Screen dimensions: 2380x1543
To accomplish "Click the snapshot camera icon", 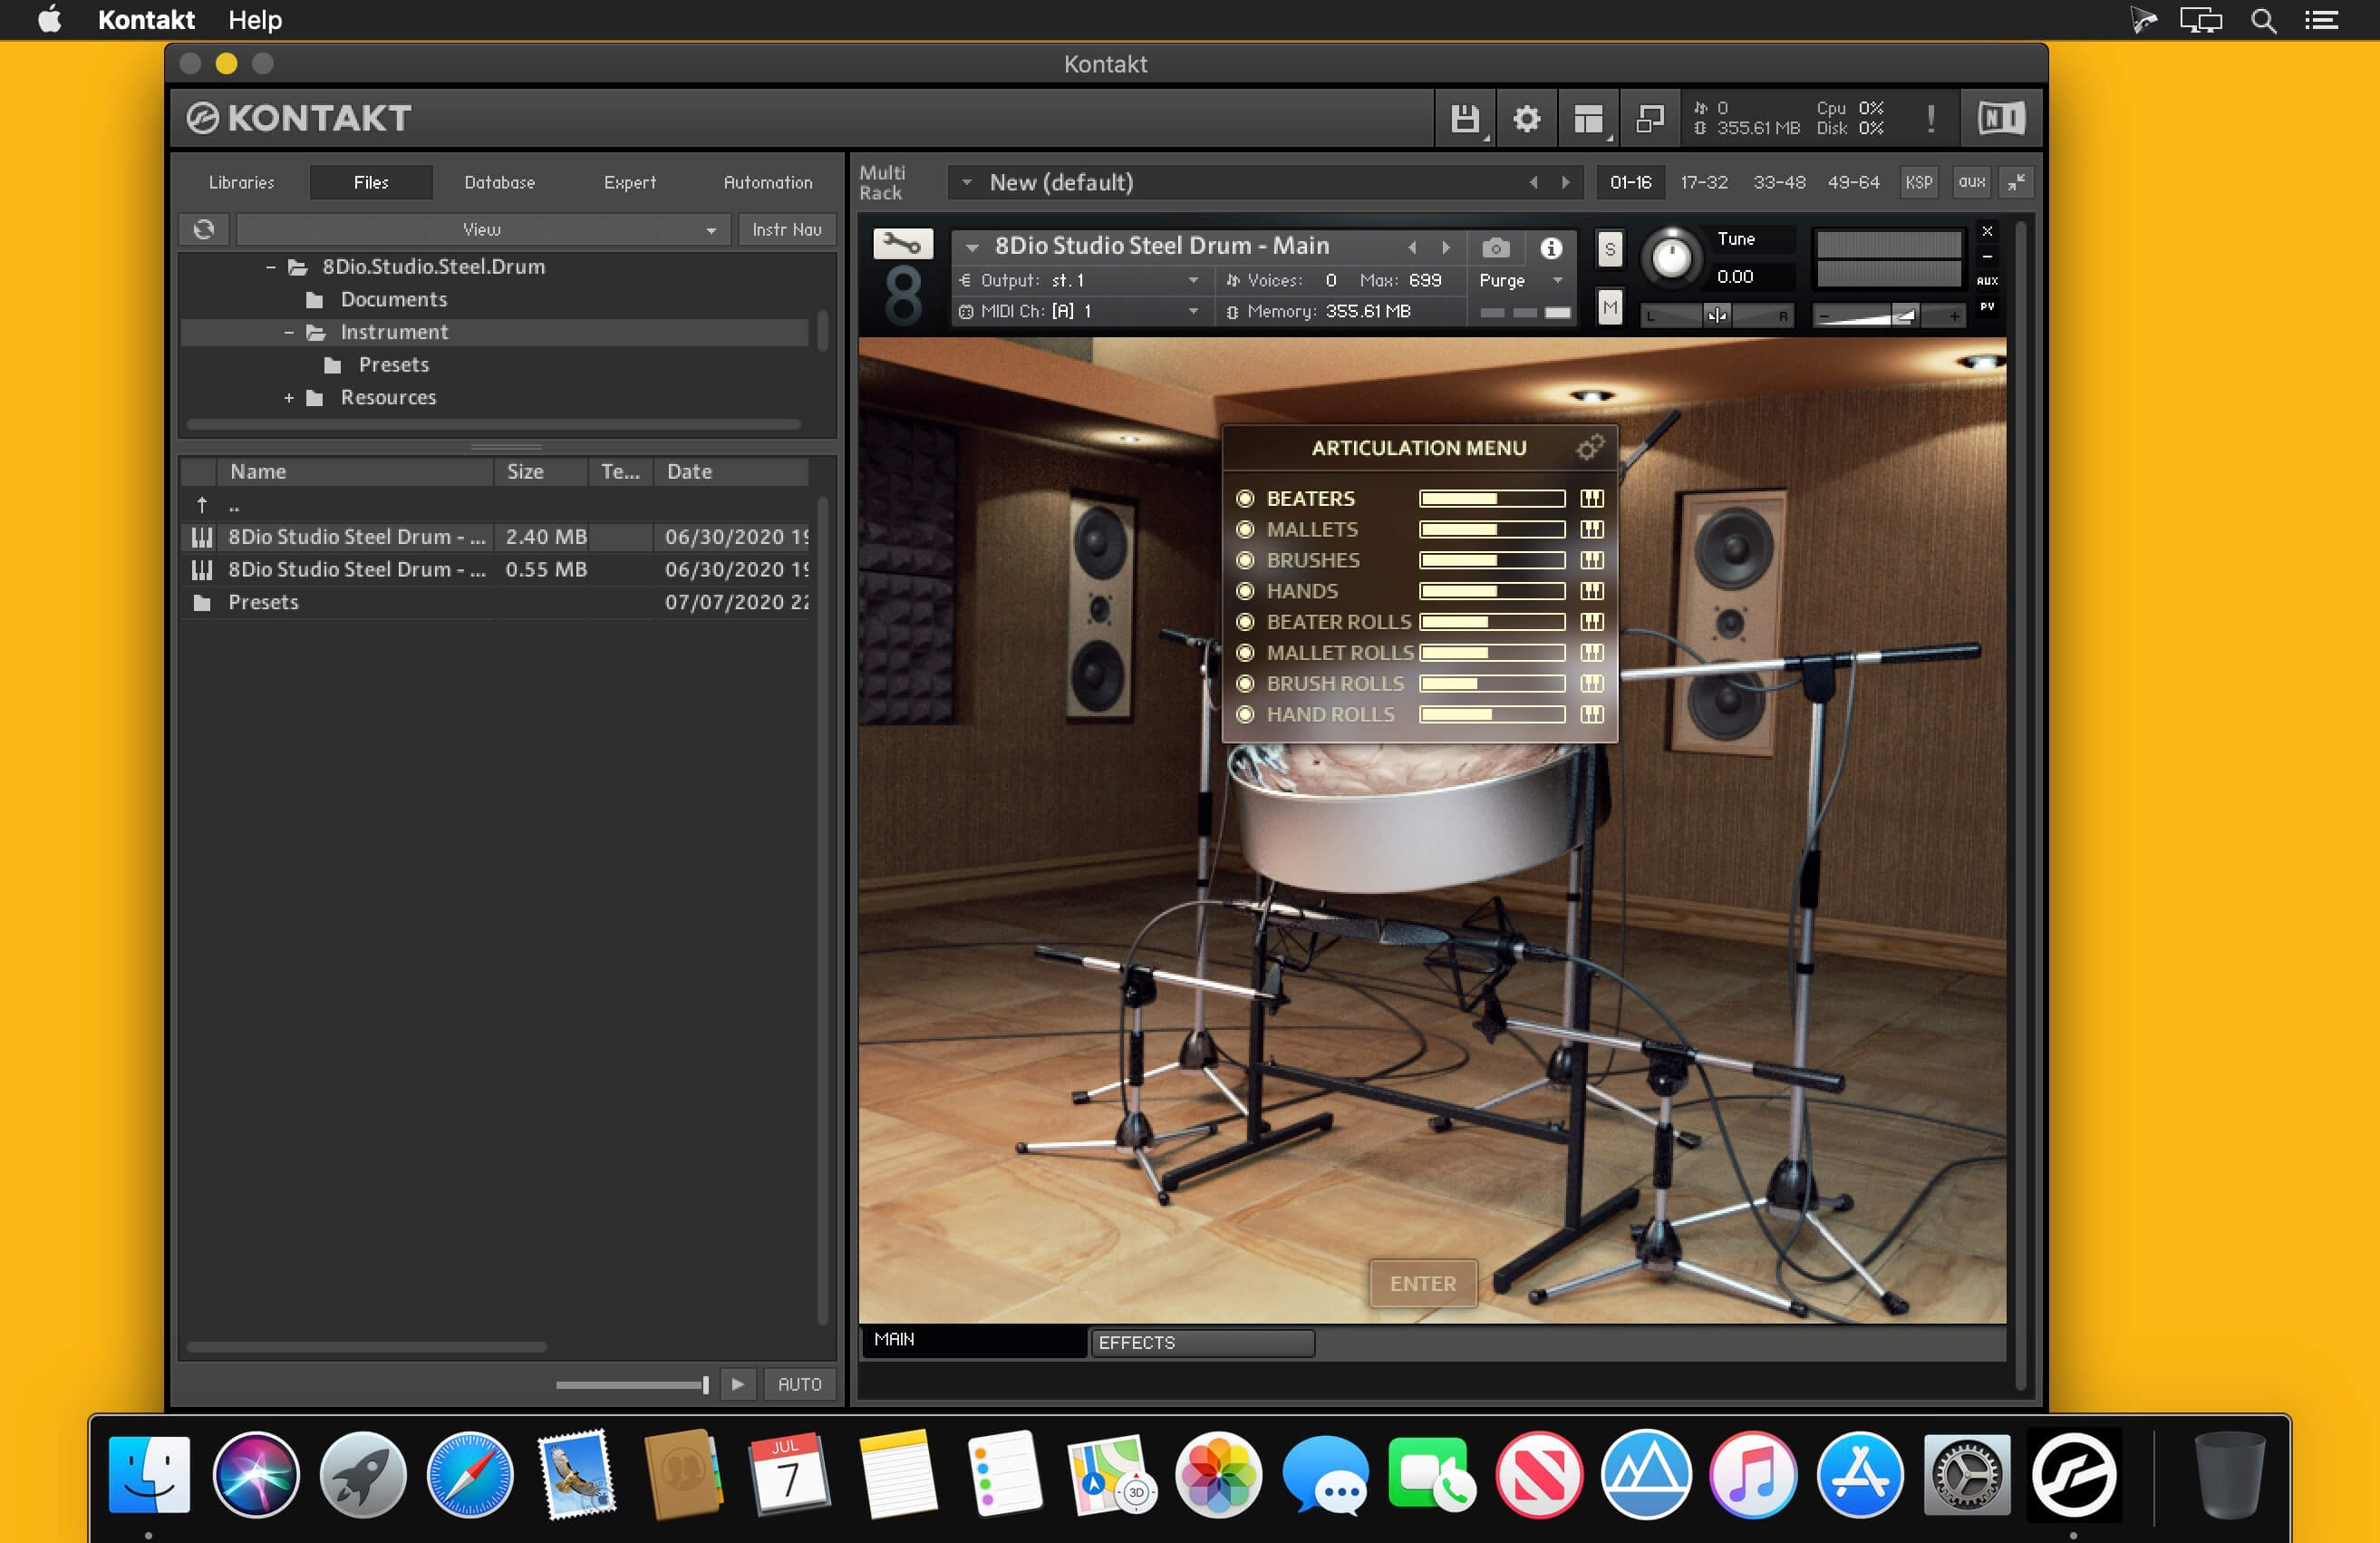I will click(x=1496, y=248).
